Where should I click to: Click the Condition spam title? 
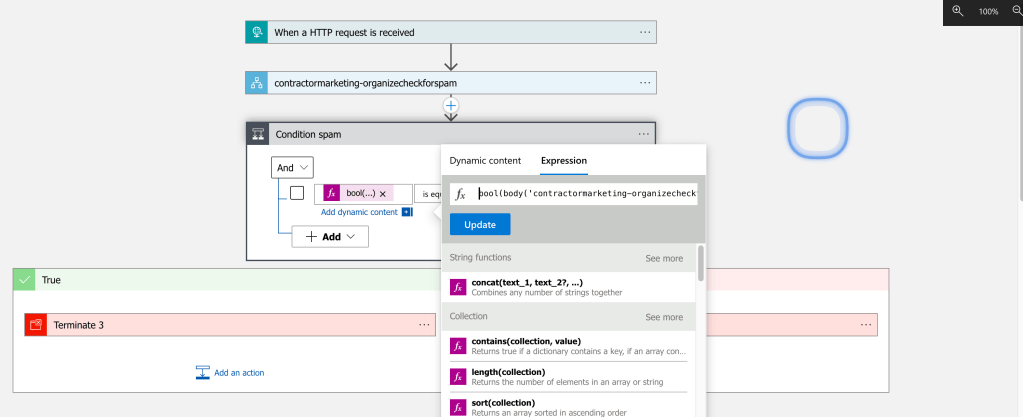click(x=308, y=134)
